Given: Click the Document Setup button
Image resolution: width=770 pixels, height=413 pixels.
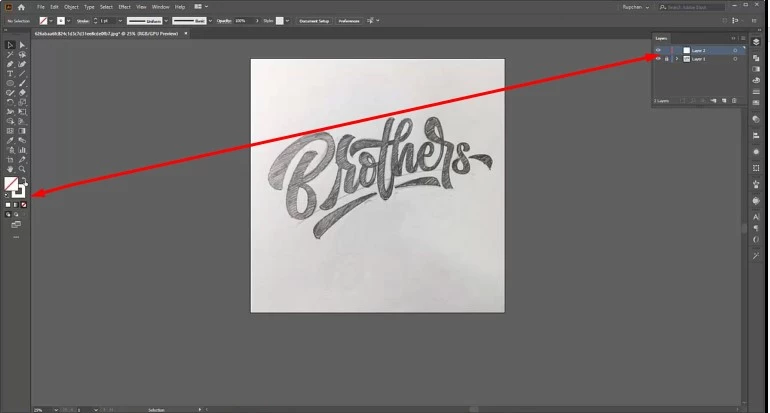Looking at the screenshot, I should pos(314,21).
